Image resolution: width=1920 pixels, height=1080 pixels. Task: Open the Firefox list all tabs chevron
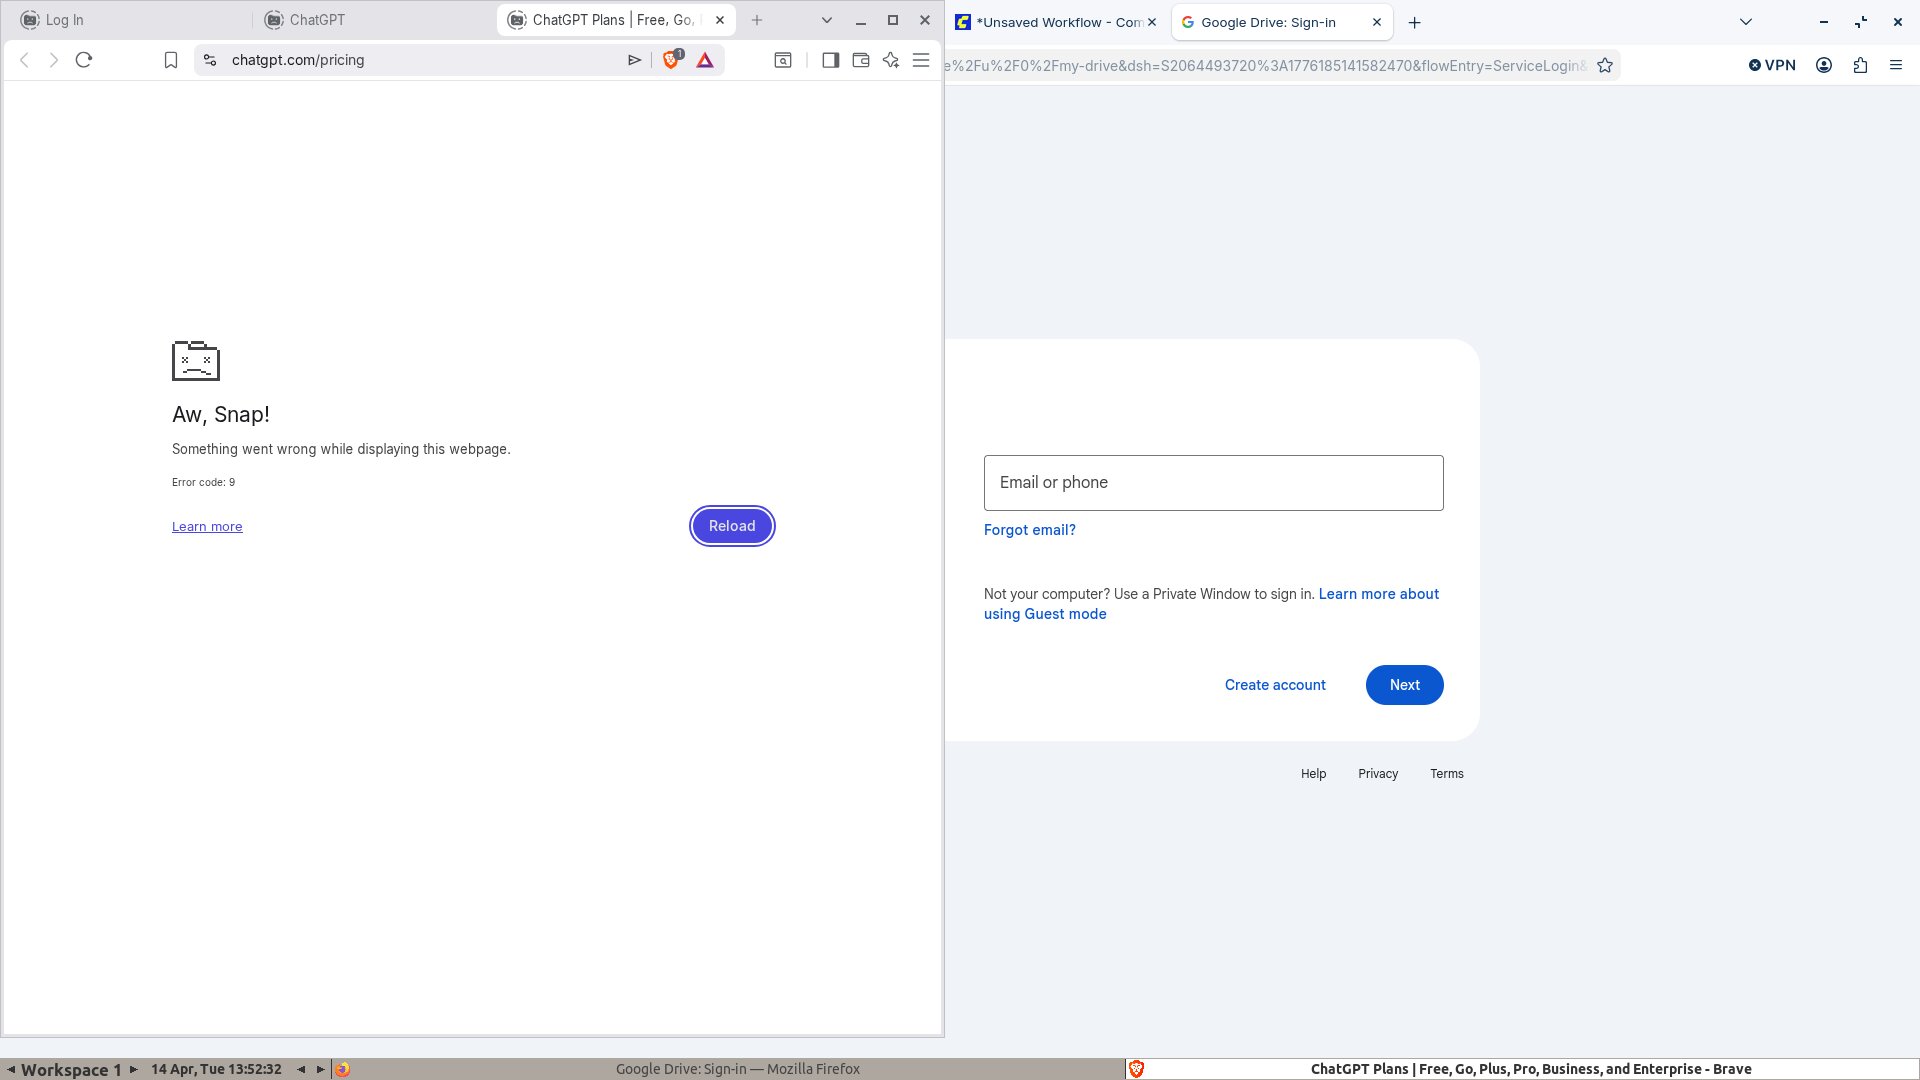[x=1746, y=22]
